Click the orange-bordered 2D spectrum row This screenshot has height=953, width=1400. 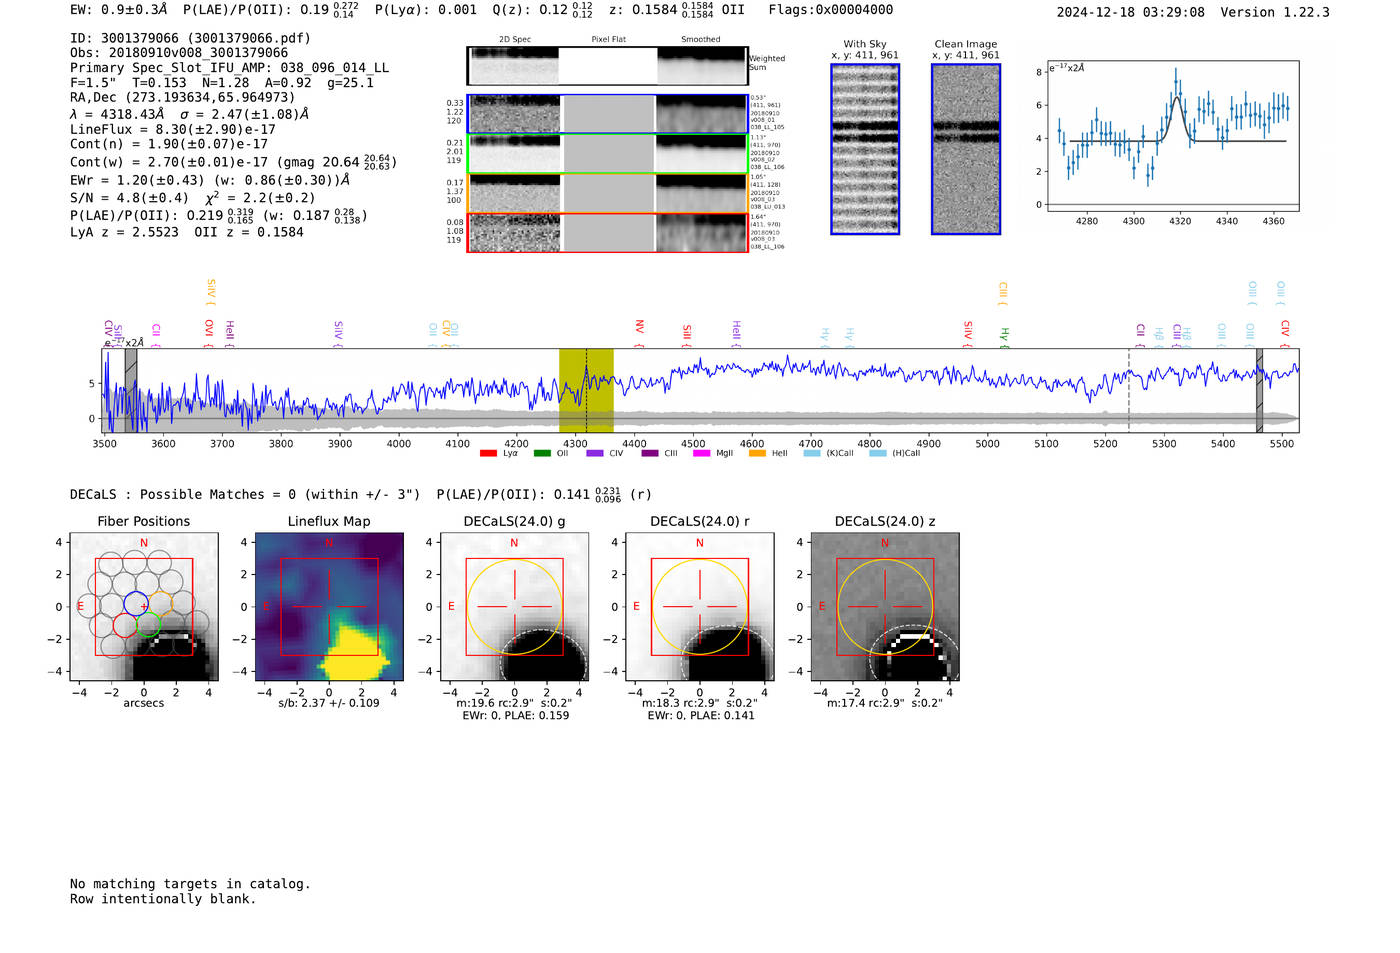(x=607, y=193)
